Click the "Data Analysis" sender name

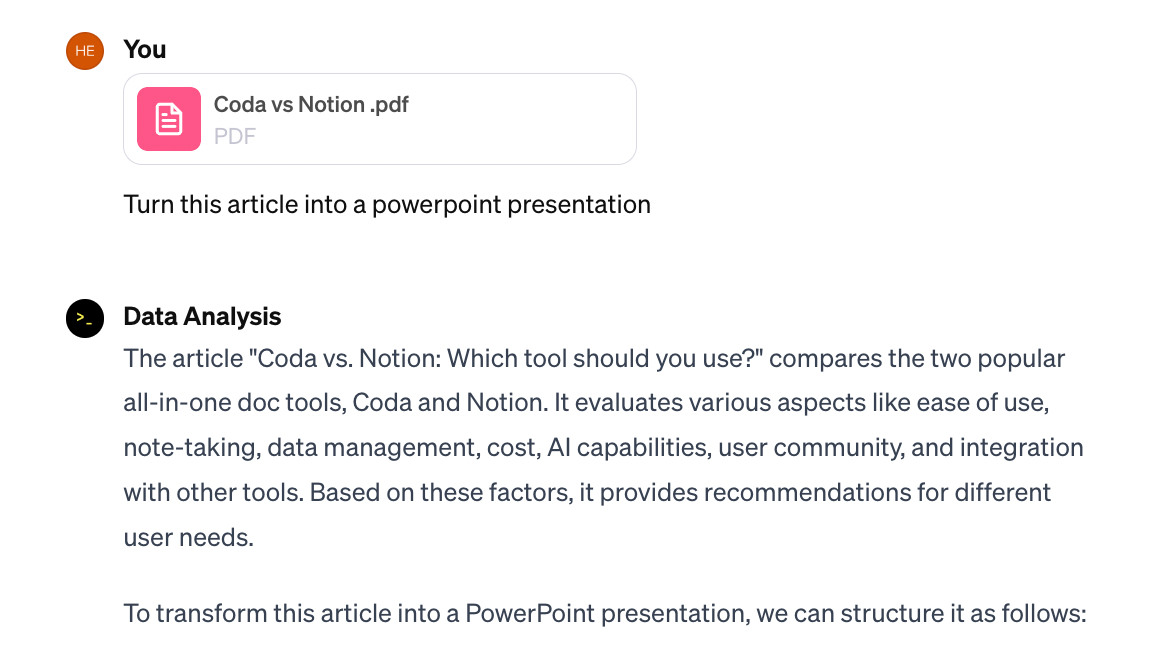[202, 317]
